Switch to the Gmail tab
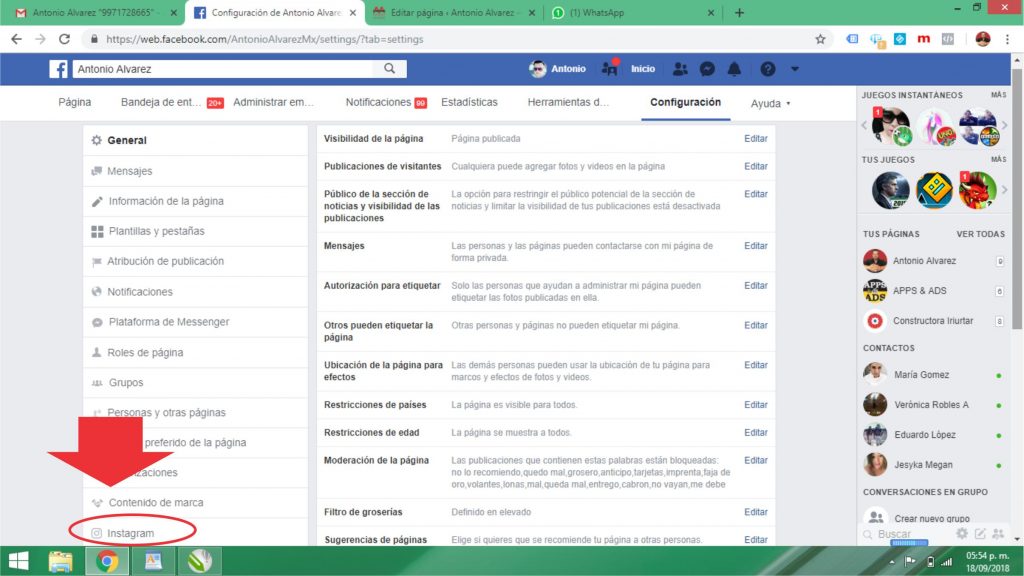This screenshot has width=1024, height=576. point(96,12)
